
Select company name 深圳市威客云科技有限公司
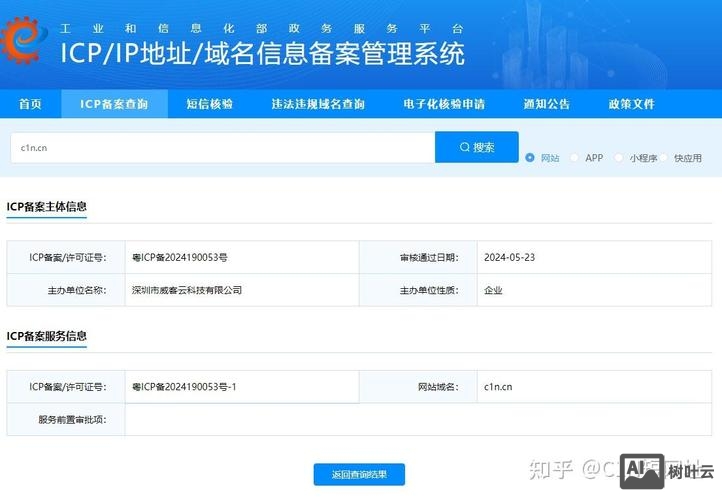point(186,290)
